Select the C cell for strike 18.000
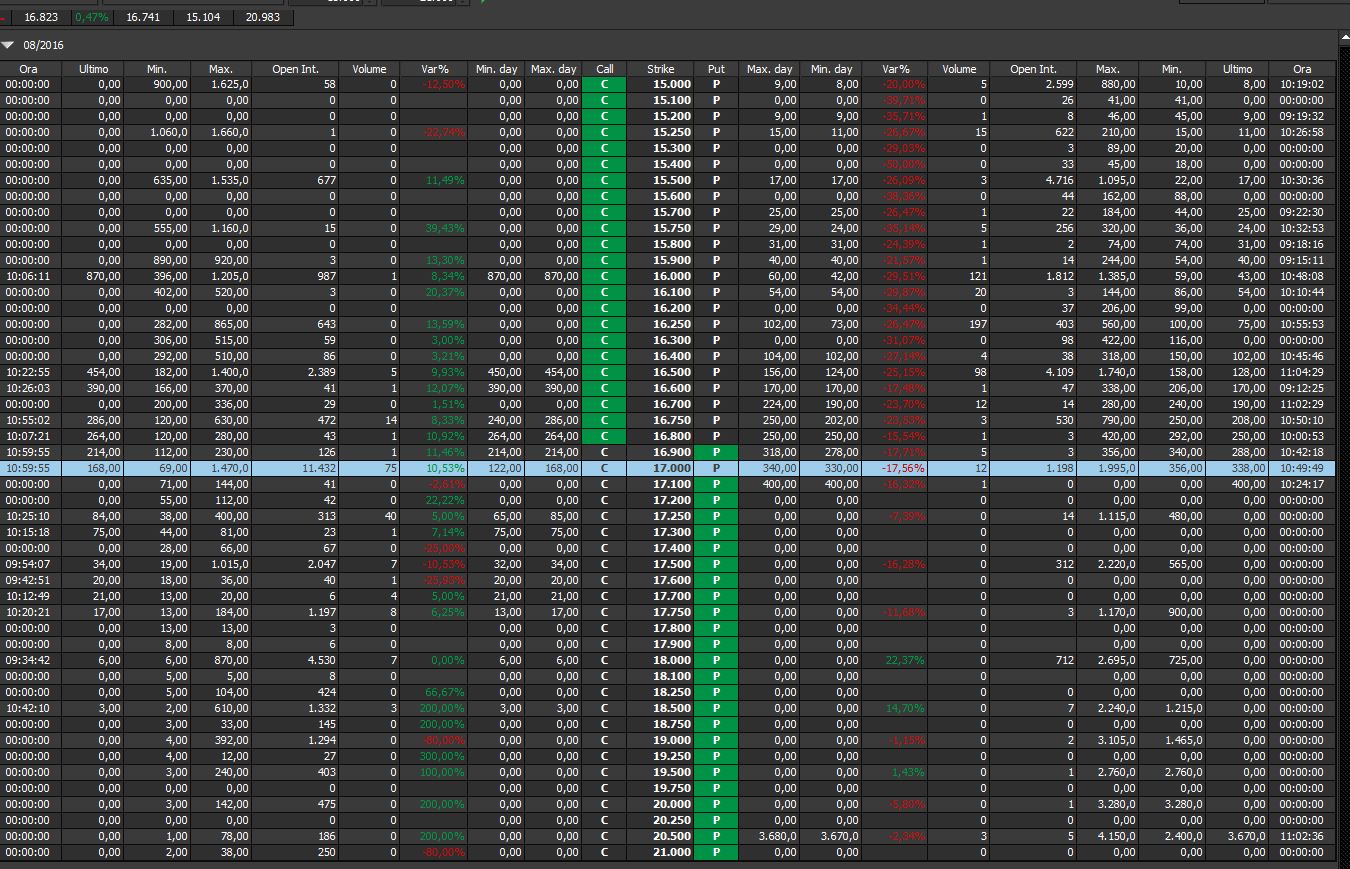 click(x=604, y=661)
